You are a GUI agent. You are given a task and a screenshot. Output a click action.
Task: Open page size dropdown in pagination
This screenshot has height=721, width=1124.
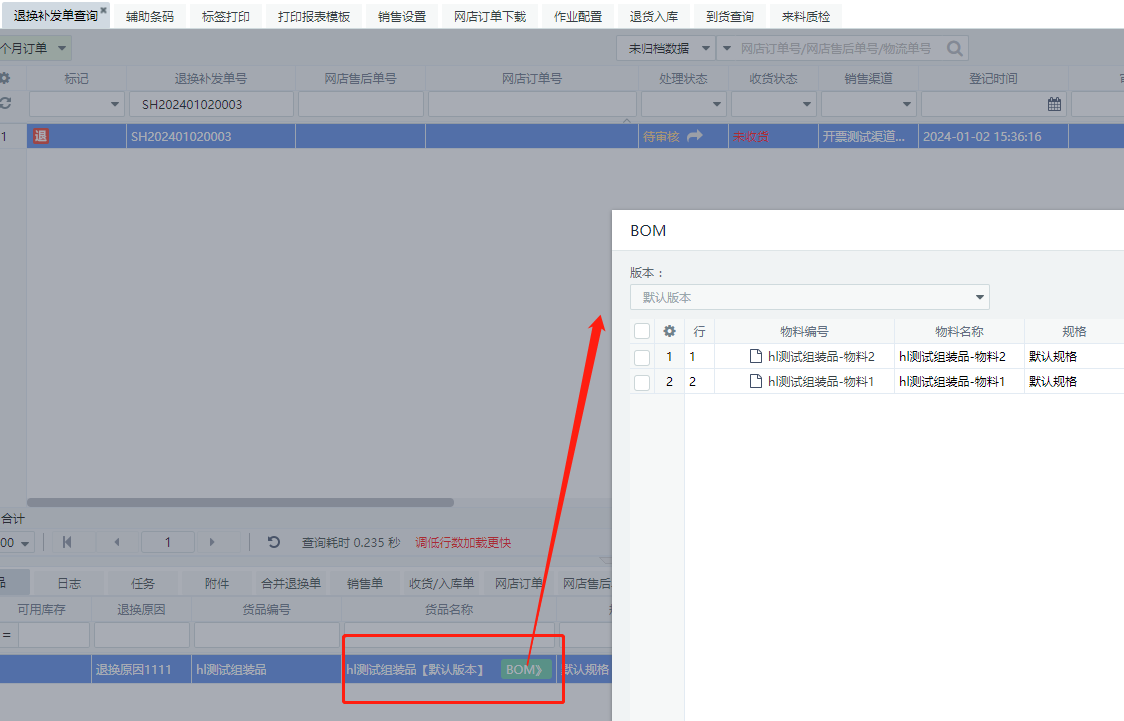coord(16,543)
